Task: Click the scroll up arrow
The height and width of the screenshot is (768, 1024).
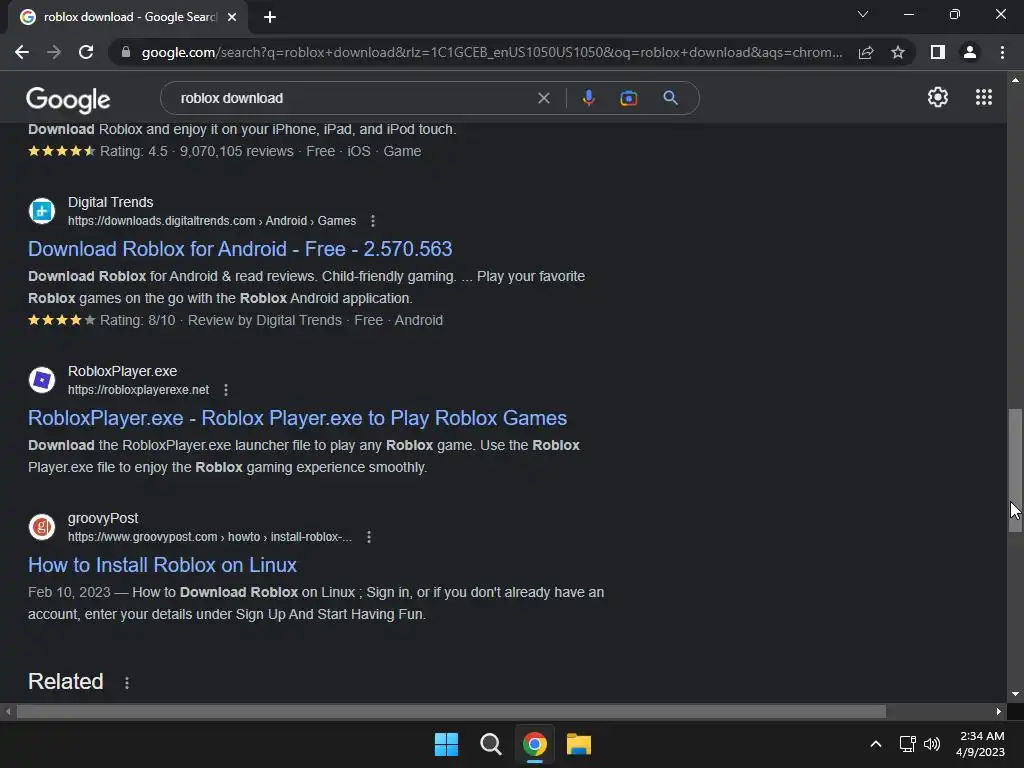Action: pos(1015,80)
